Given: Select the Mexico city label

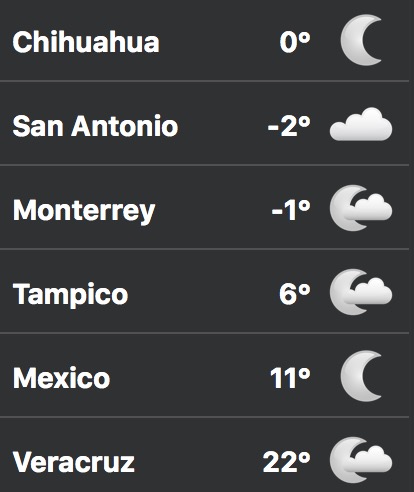Looking at the screenshot, I should (62, 378).
